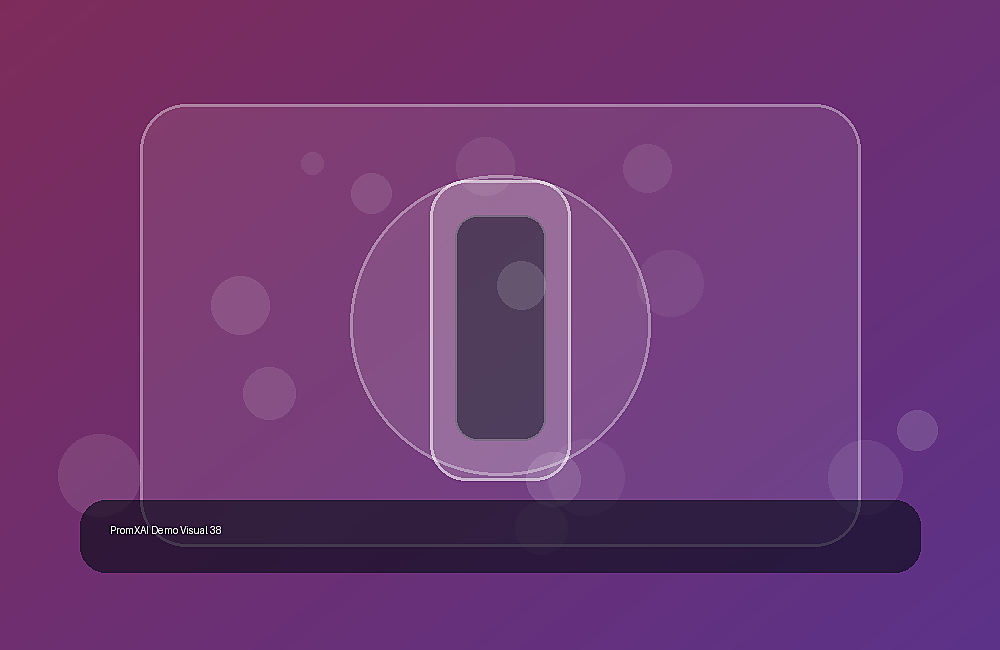Click the bubble just right of the central circle

point(670,283)
